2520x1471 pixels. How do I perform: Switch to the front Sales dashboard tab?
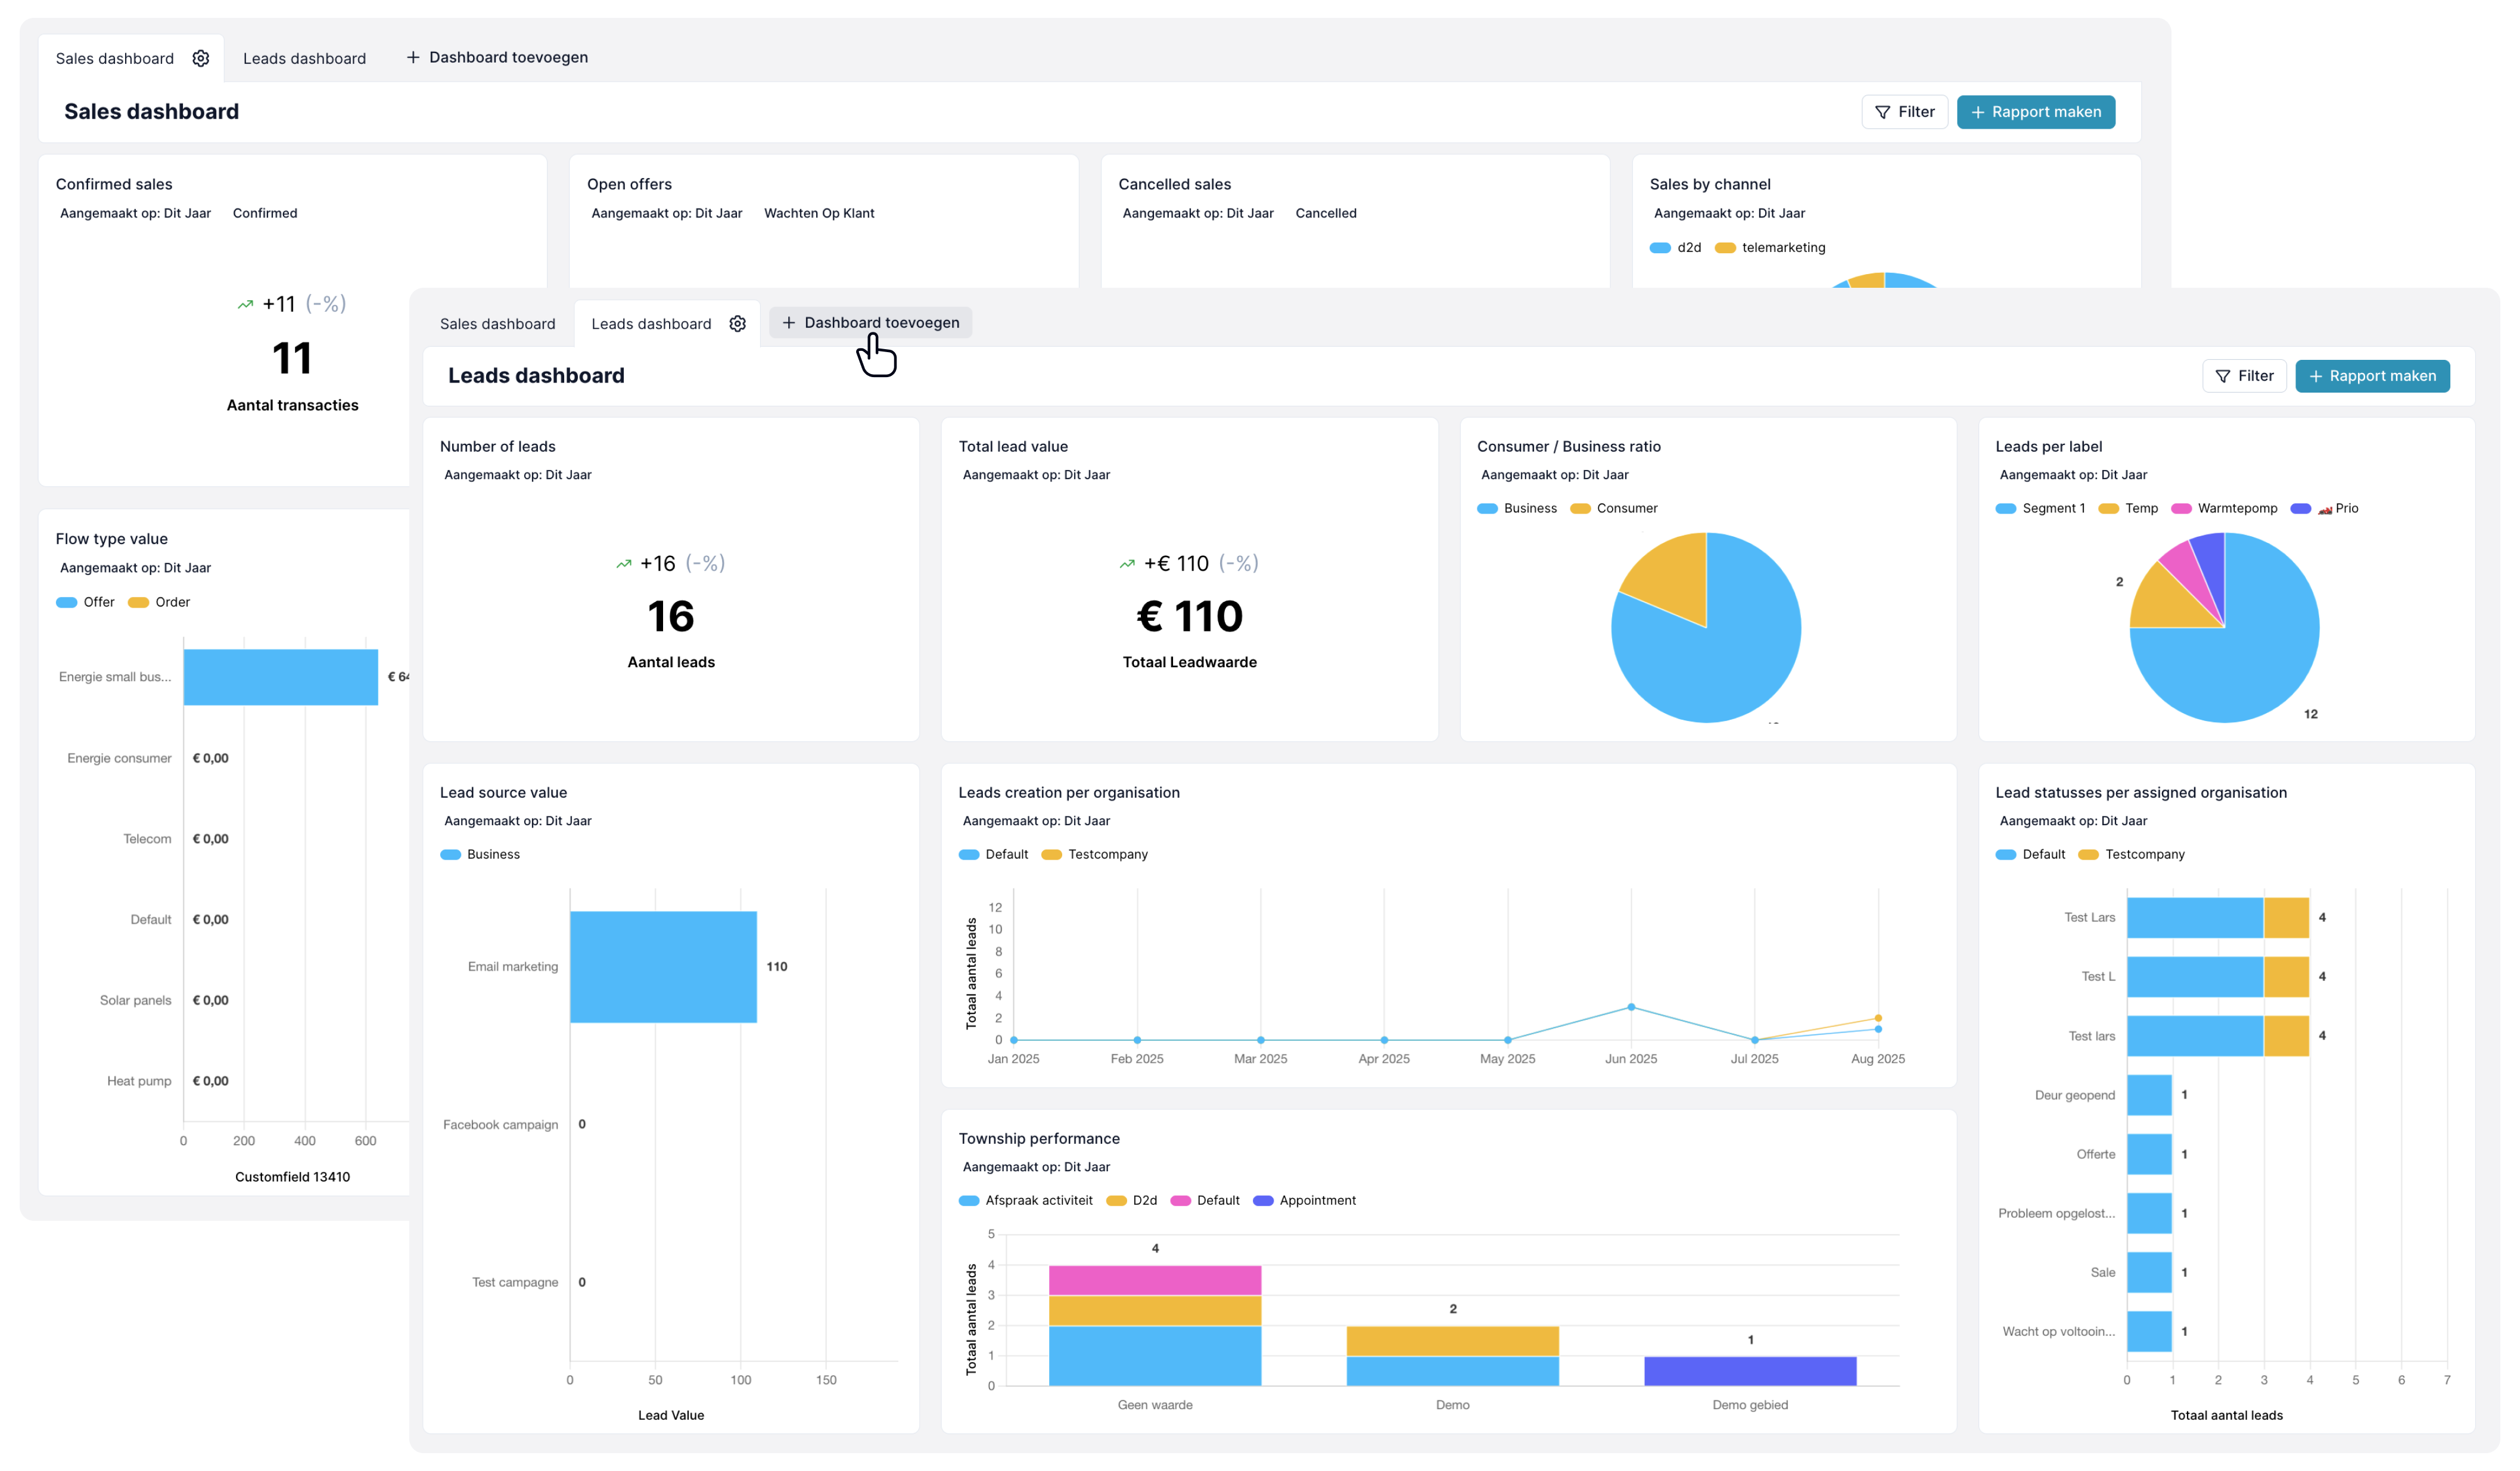pos(497,323)
